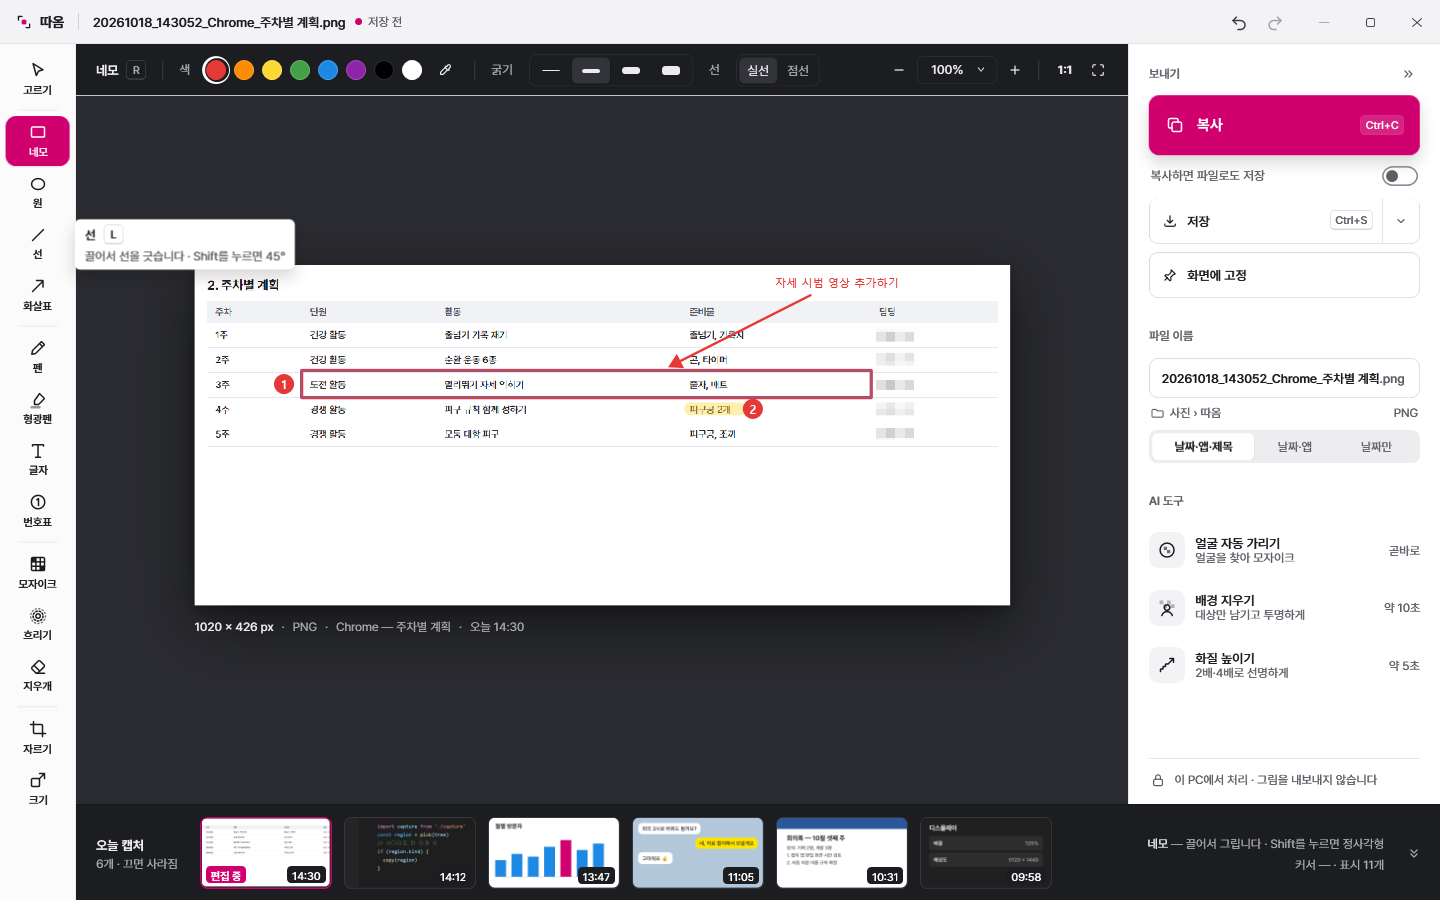Toggle 복사하면 파일로도 저장 switch
The width and height of the screenshot is (1440, 900).
(1400, 176)
